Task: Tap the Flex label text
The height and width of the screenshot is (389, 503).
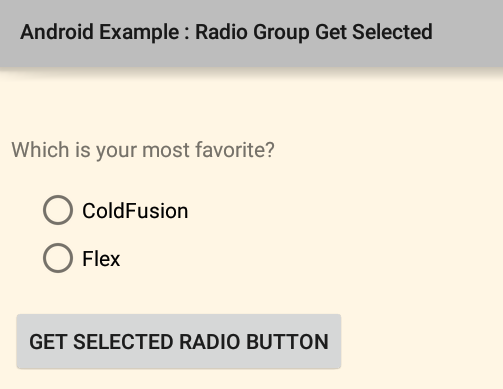Action: tap(101, 259)
